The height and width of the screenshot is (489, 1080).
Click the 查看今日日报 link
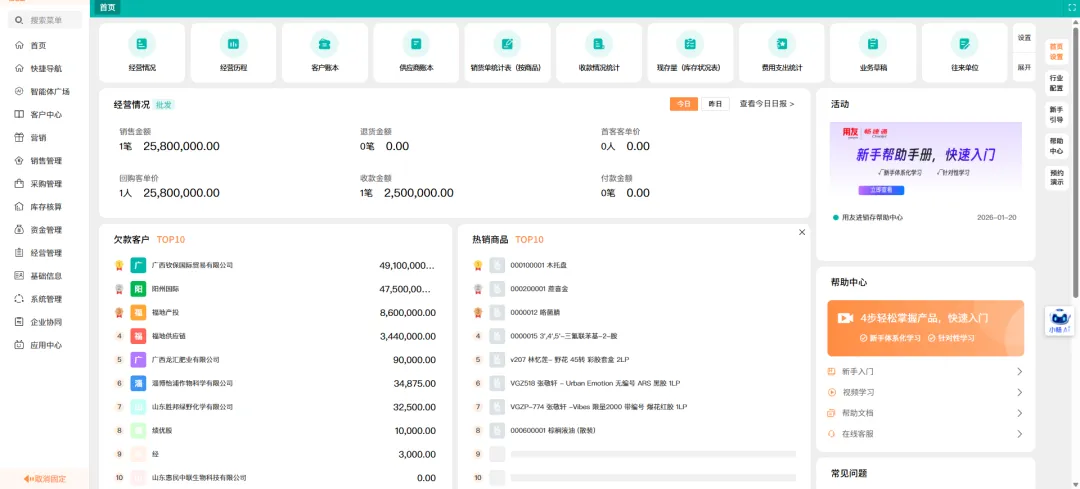[767, 104]
